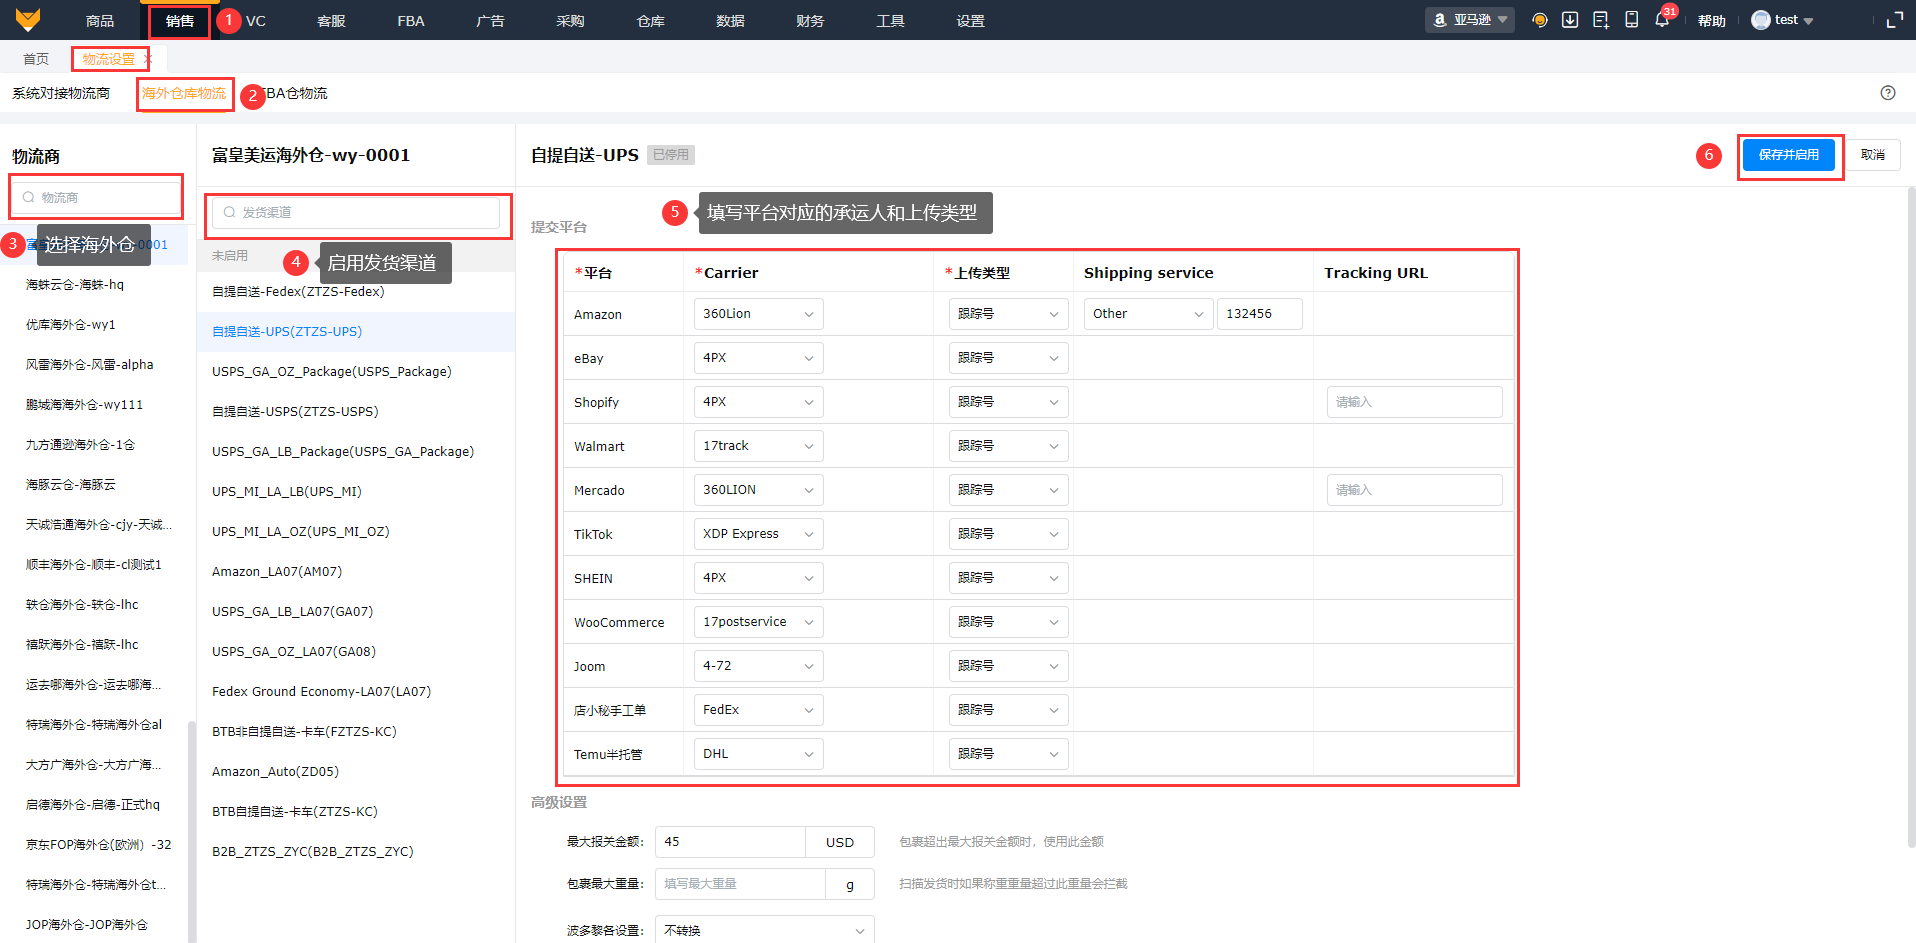The width and height of the screenshot is (1916, 943).
Task: Toggle fullscreen with the expand icon
Action: point(1894,20)
